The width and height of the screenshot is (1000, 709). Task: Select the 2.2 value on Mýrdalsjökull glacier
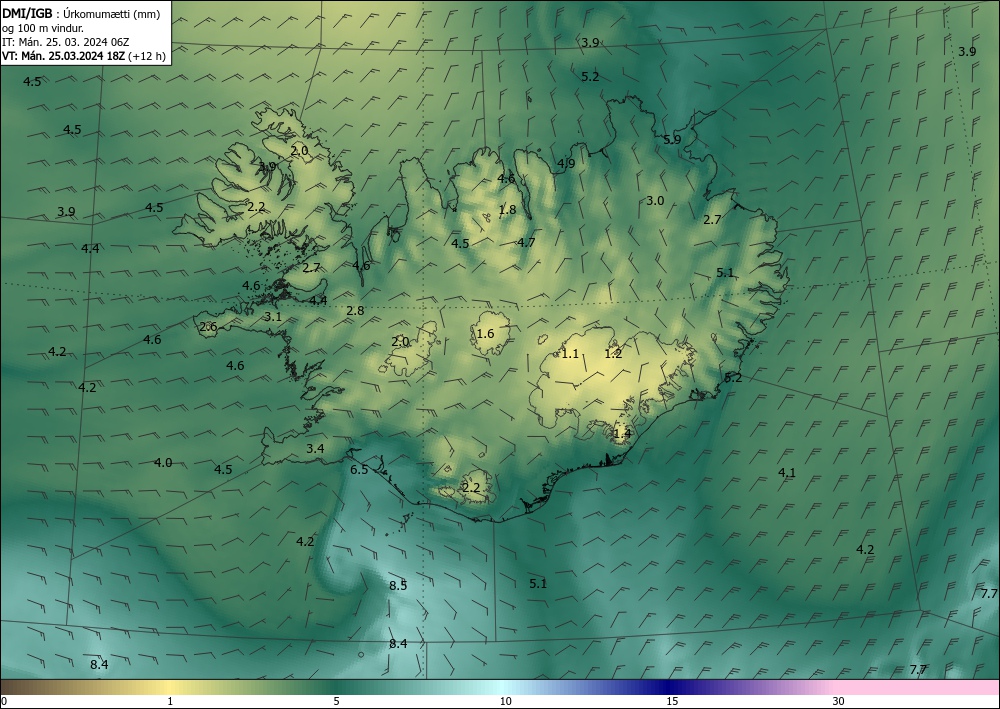coord(471,488)
